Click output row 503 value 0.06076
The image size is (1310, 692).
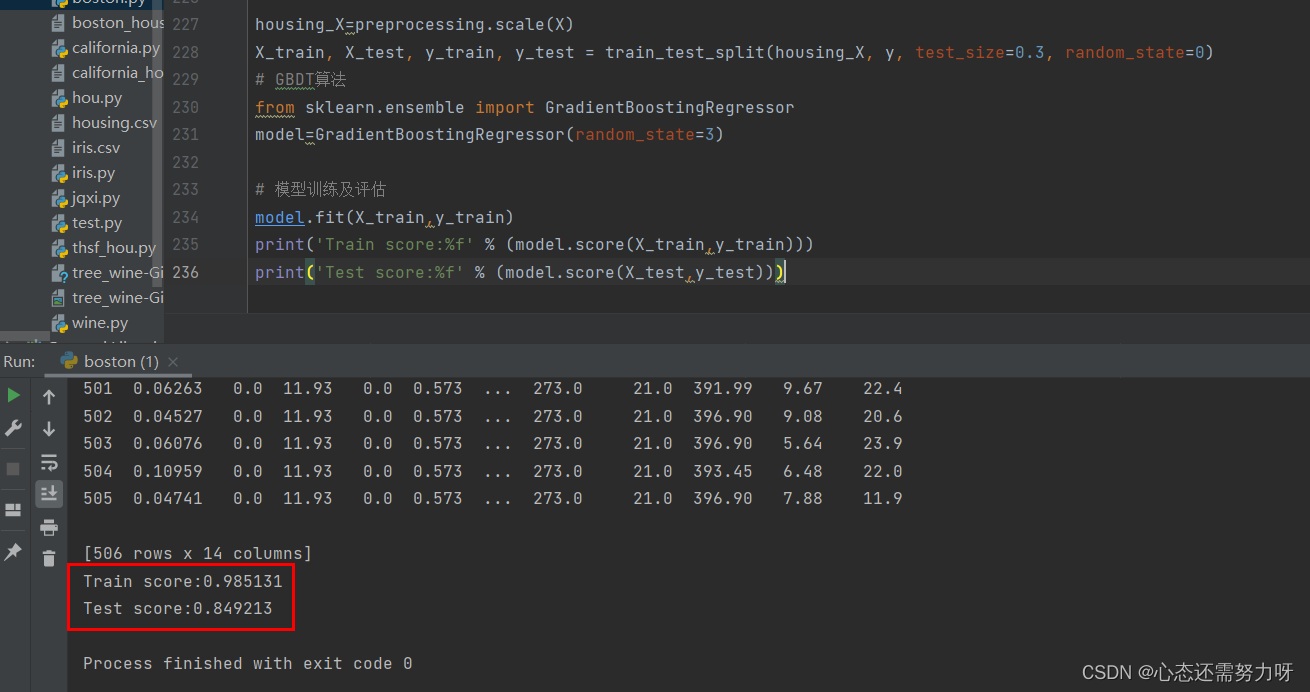167,443
